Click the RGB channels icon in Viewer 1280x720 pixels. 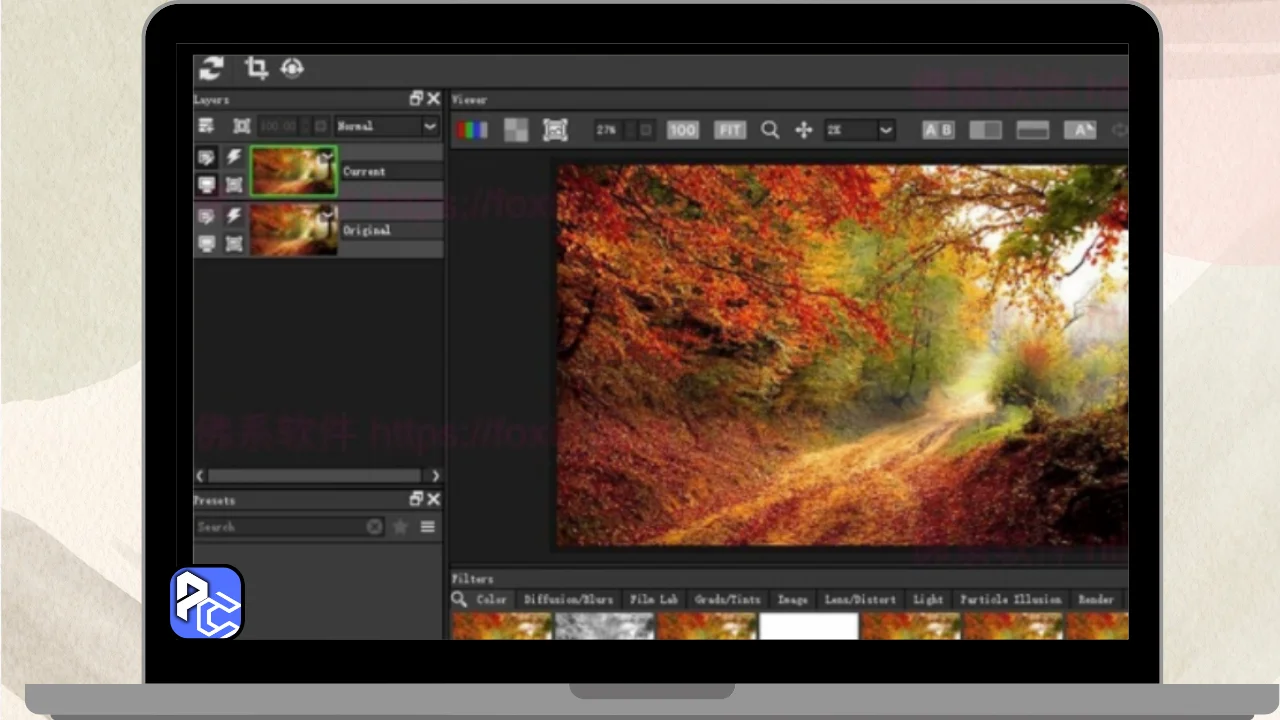click(x=472, y=130)
